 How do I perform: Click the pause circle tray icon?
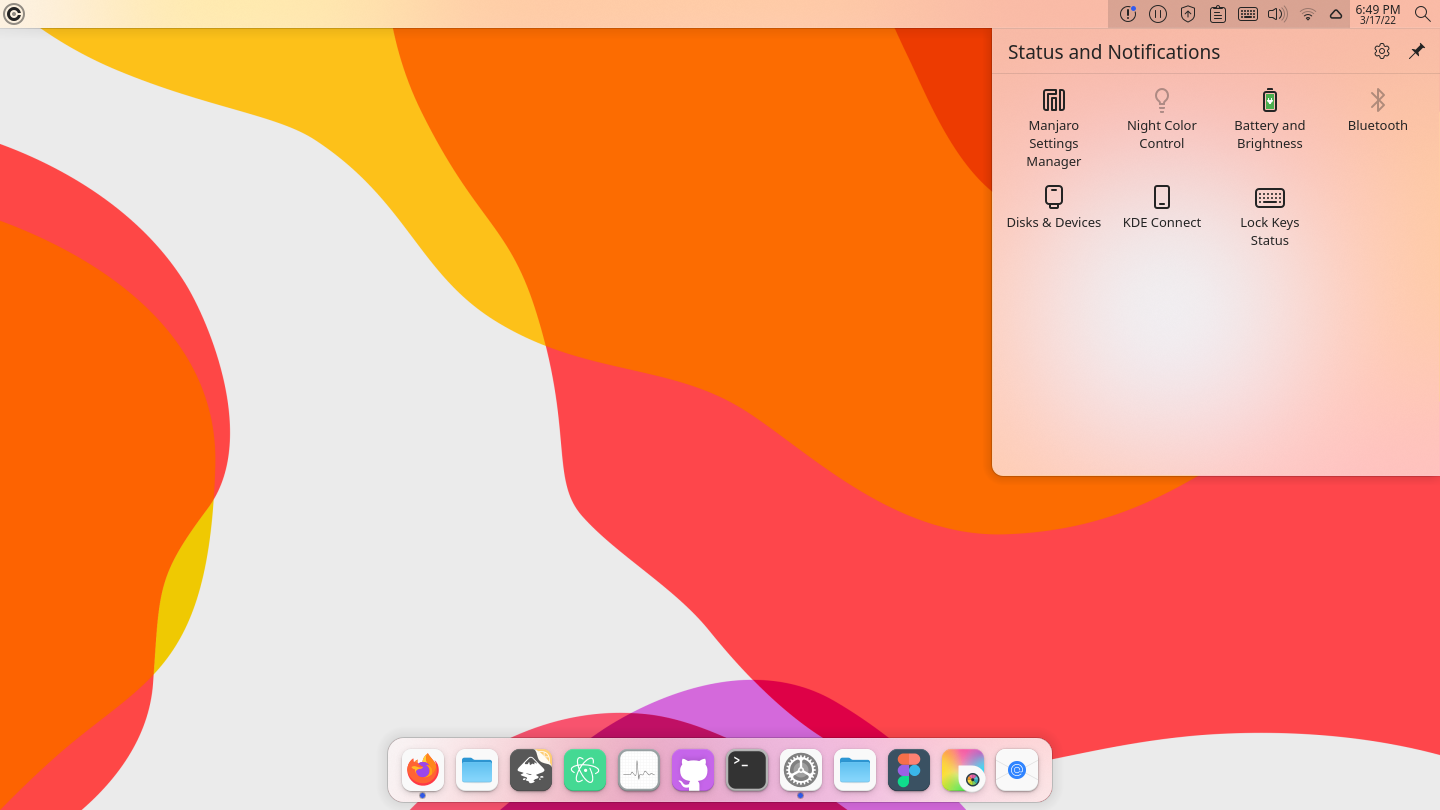click(1158, 14)
